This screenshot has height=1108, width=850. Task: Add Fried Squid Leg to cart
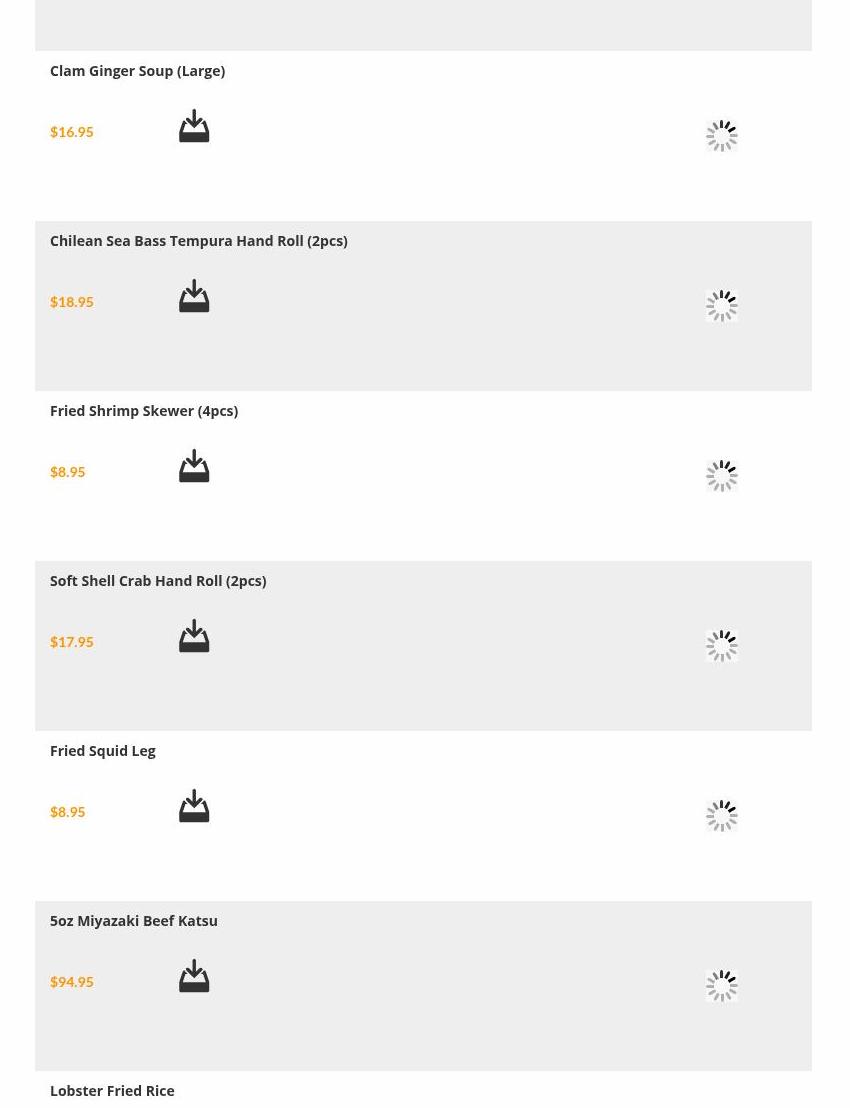tap(194, 807)
